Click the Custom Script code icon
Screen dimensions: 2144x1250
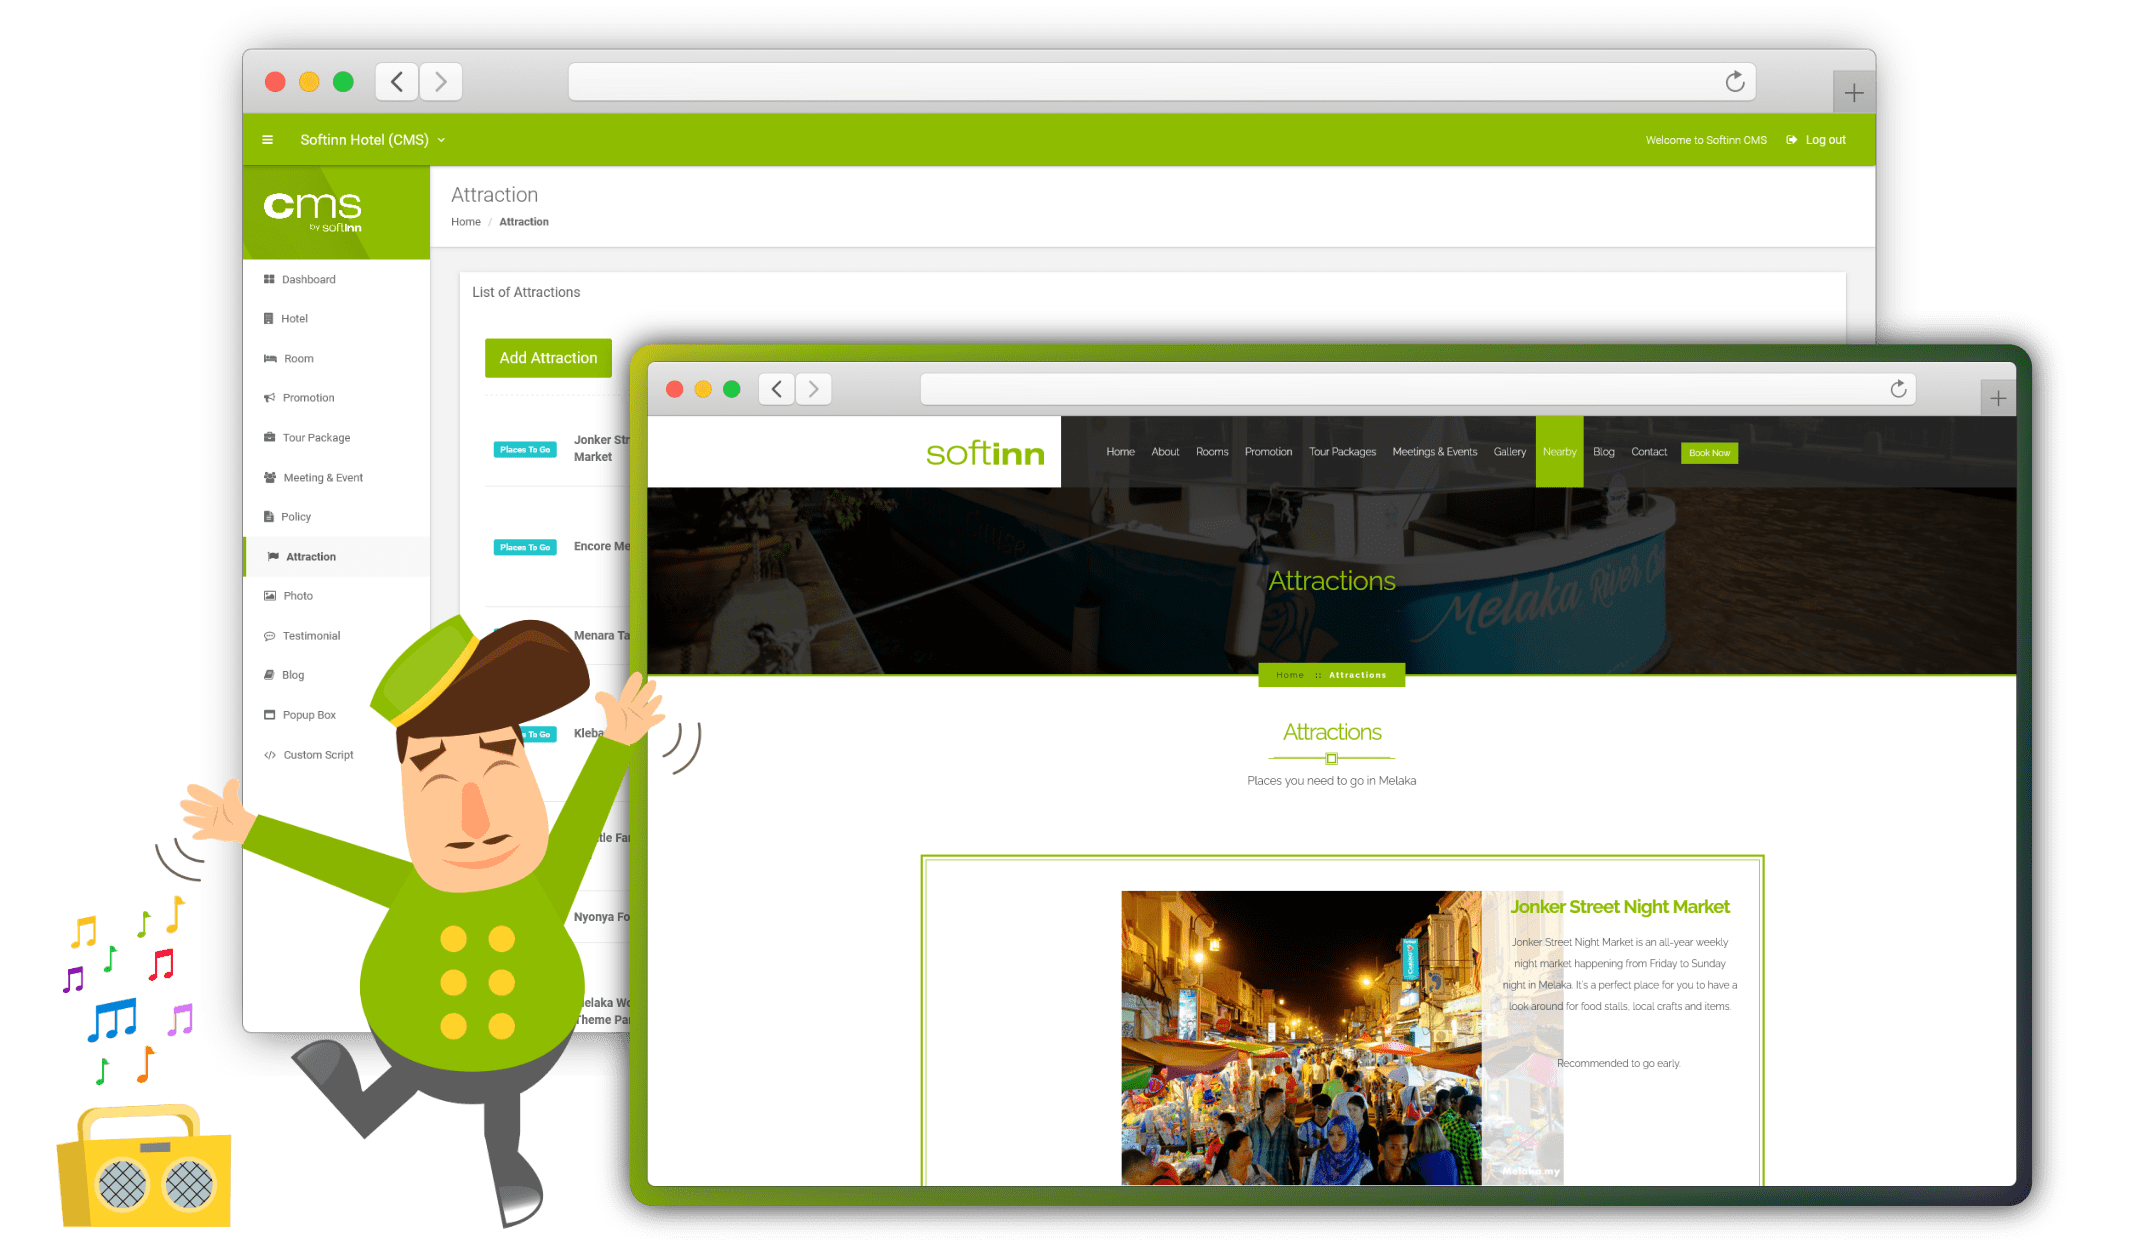(270, 755)
